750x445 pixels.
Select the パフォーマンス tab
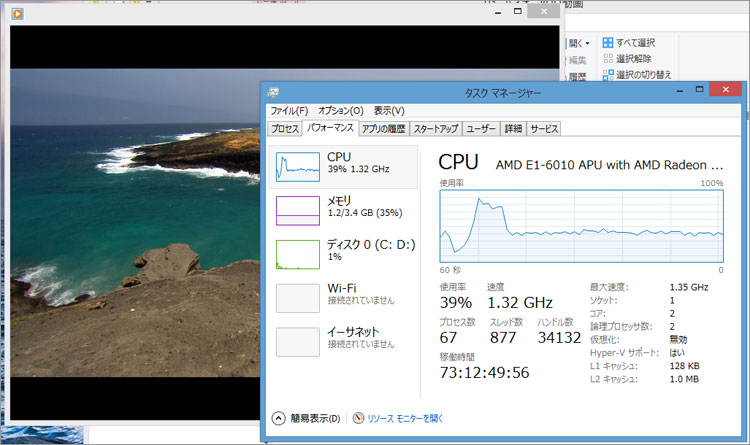point(330,128)
